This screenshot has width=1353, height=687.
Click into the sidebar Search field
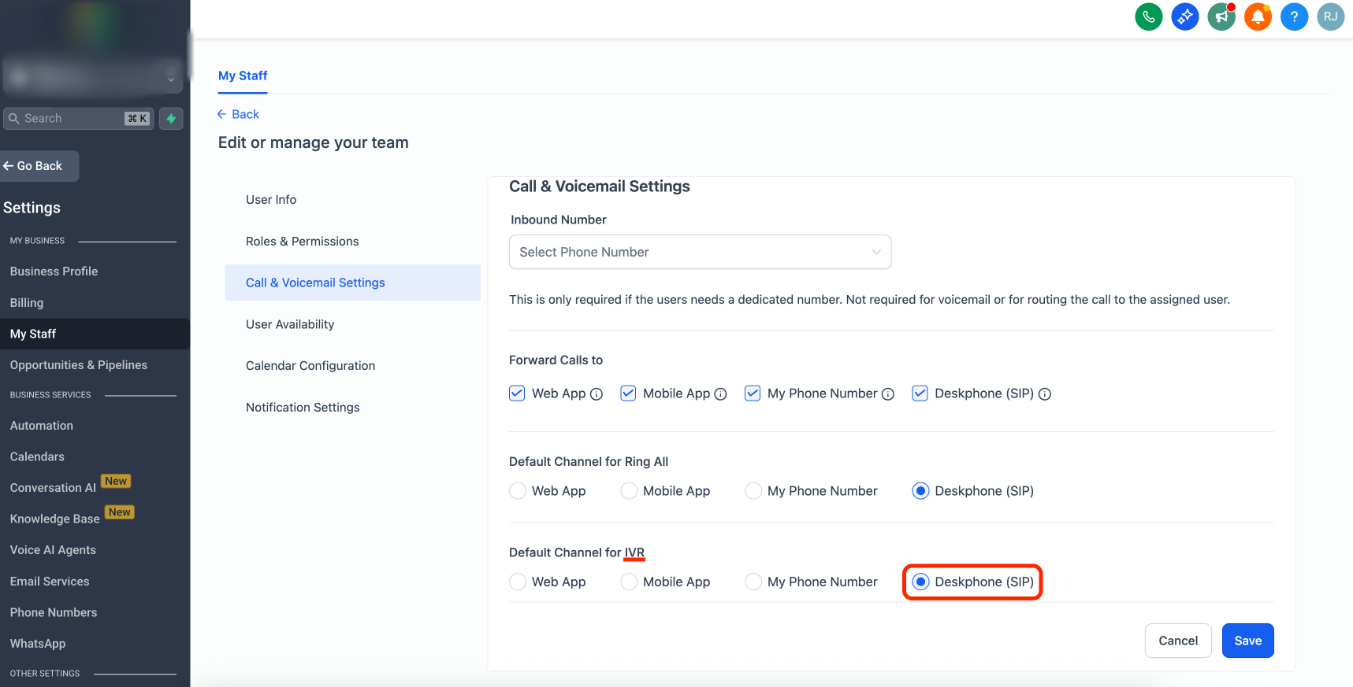pos(78,118)
